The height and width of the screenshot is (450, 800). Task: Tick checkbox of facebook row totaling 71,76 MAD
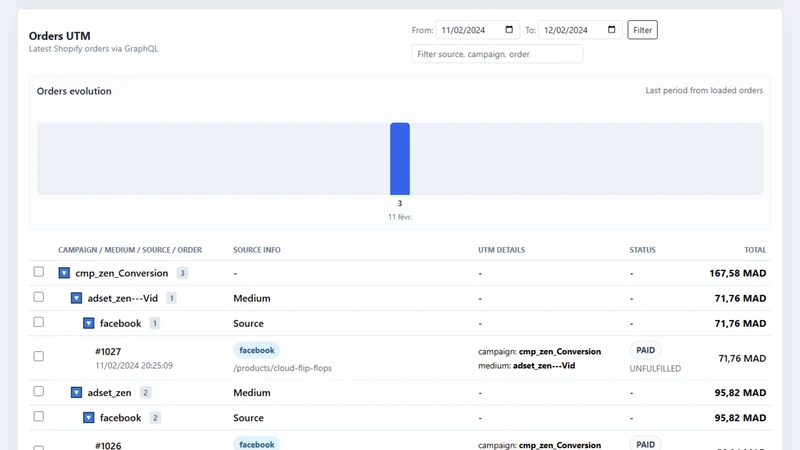(x=39, y=322)
